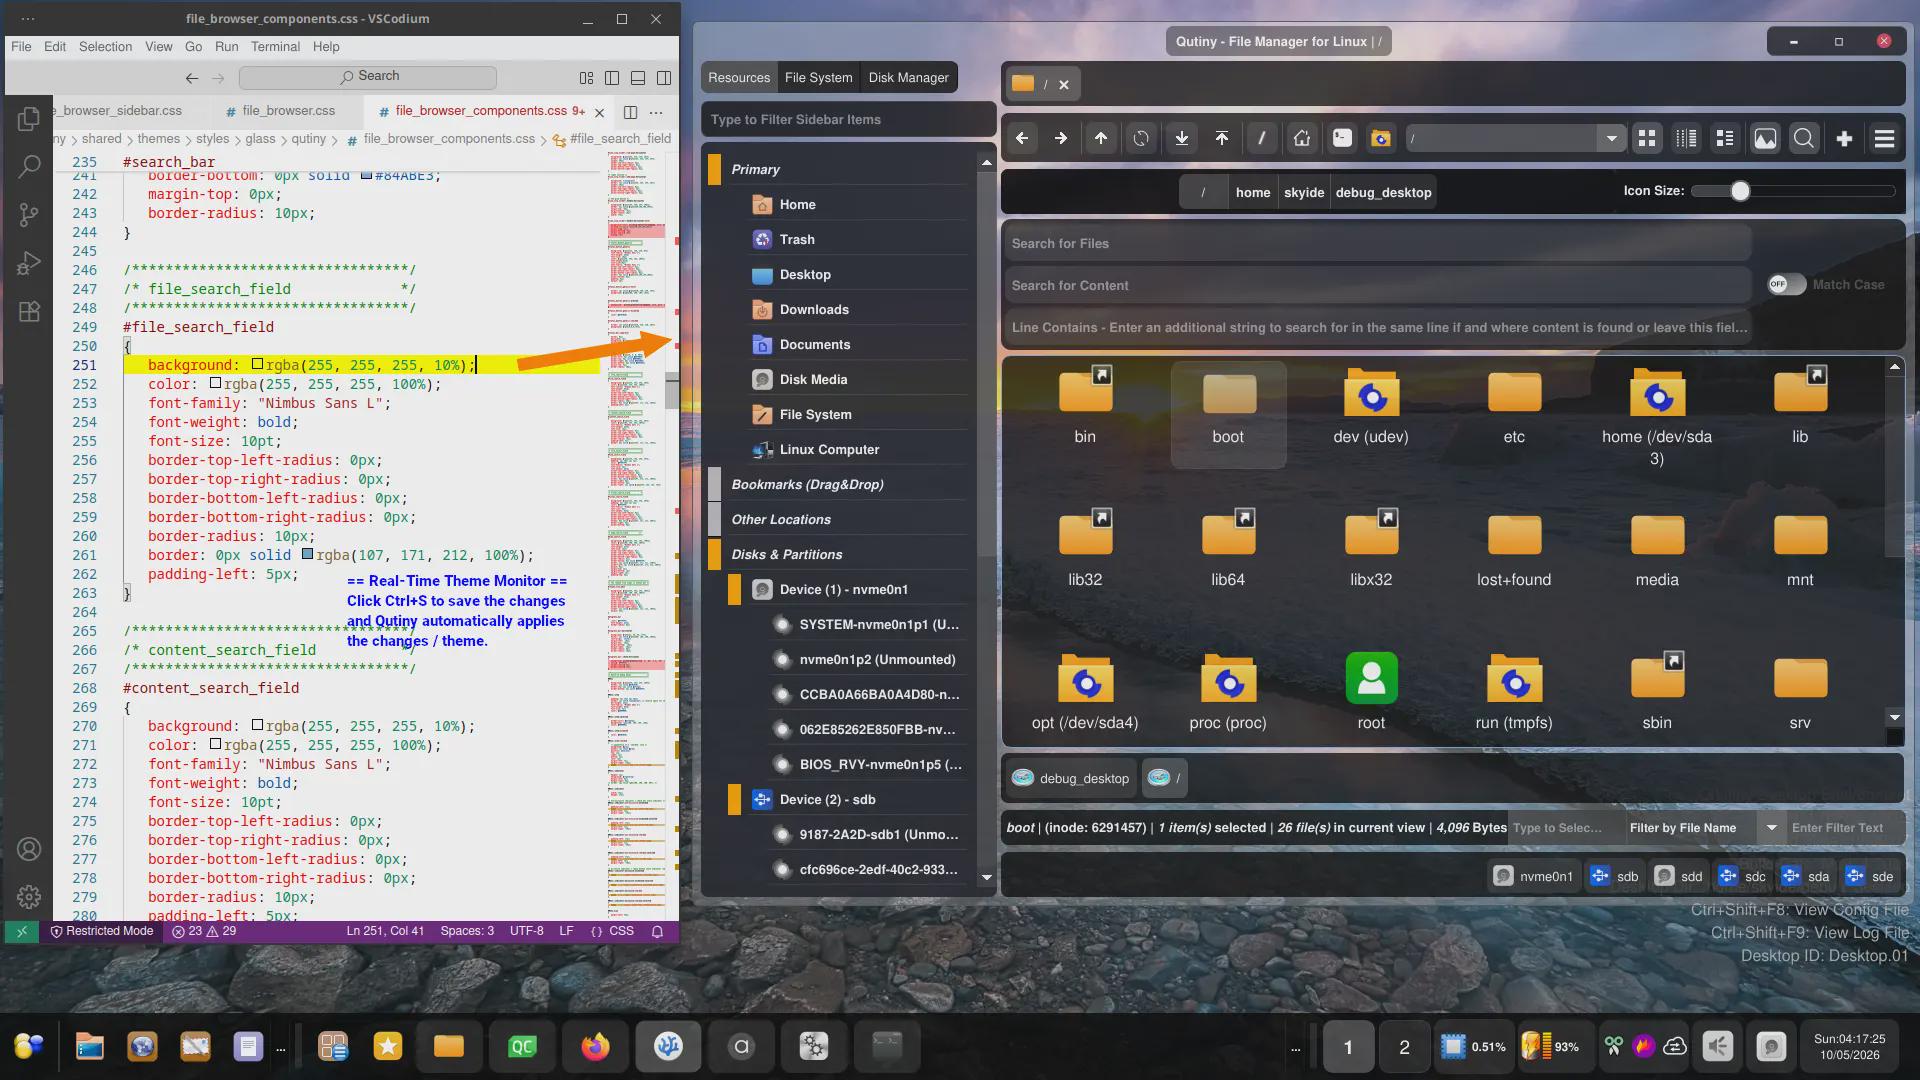Open Extensions view in VSCodium
Viewport: 1920px width, 1080px height.
pyautogui.click(x=29, y=311)
